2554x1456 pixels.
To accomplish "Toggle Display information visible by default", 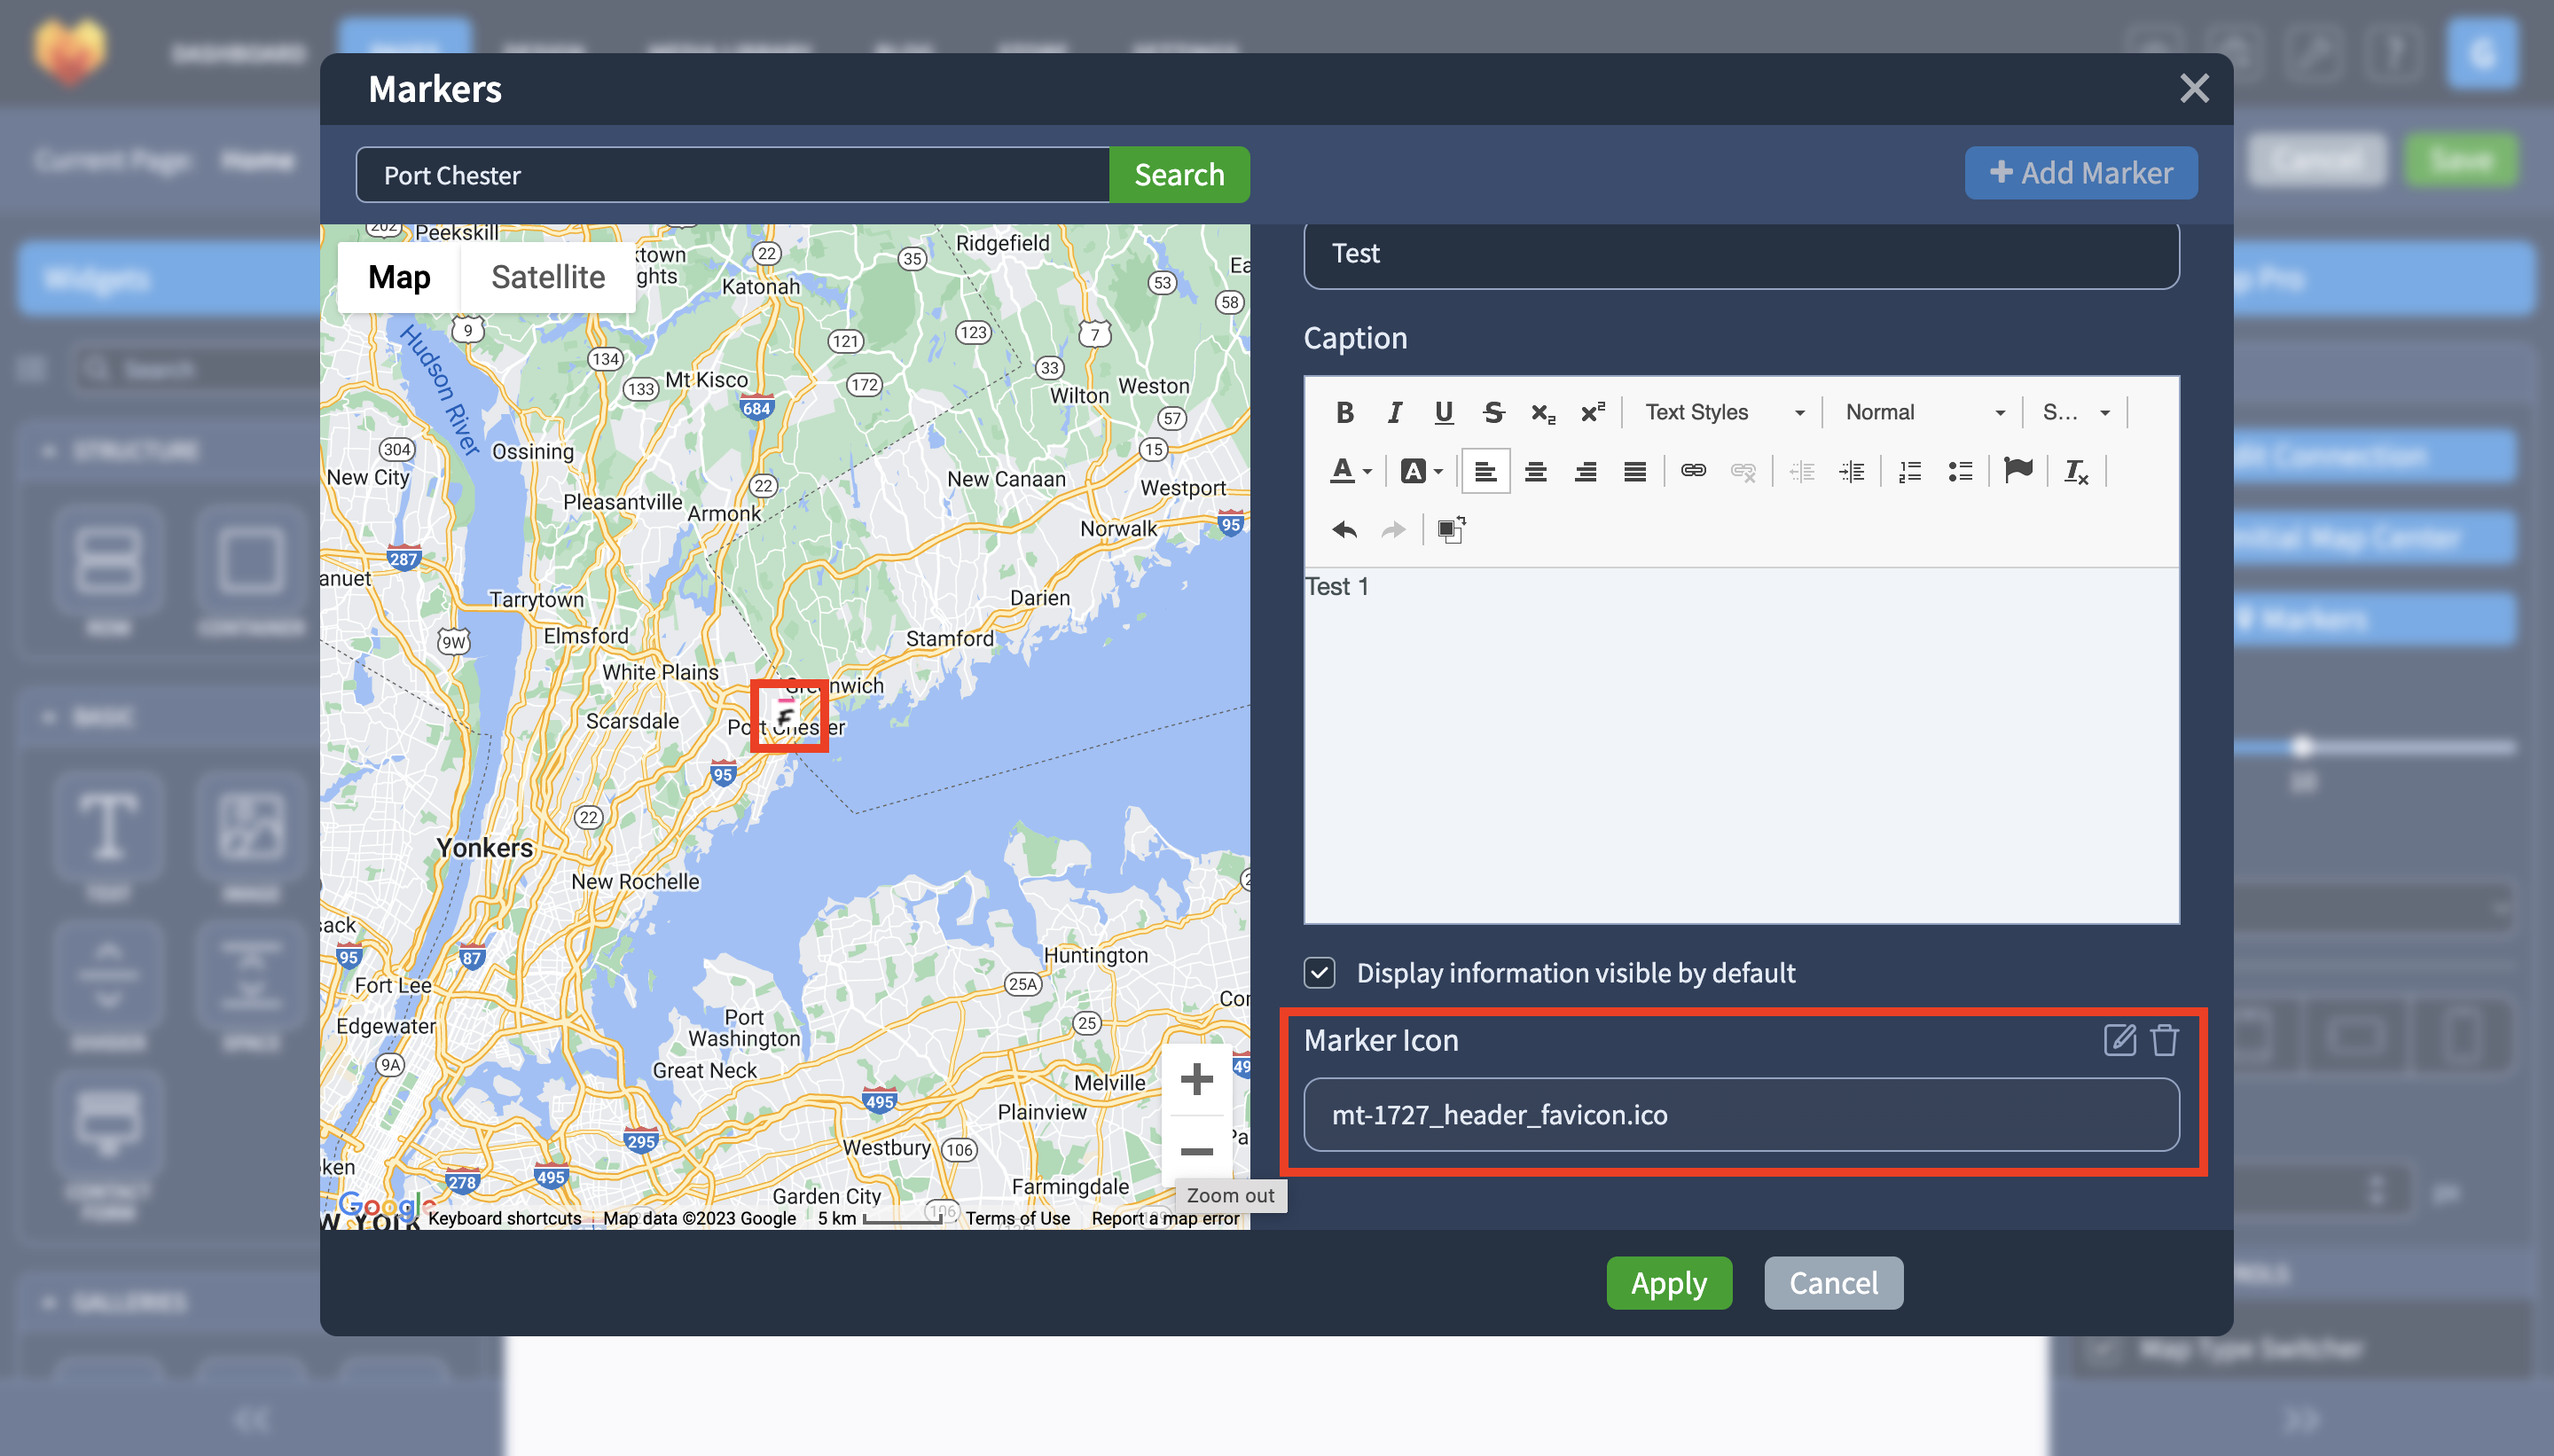I will [1320, 973].
